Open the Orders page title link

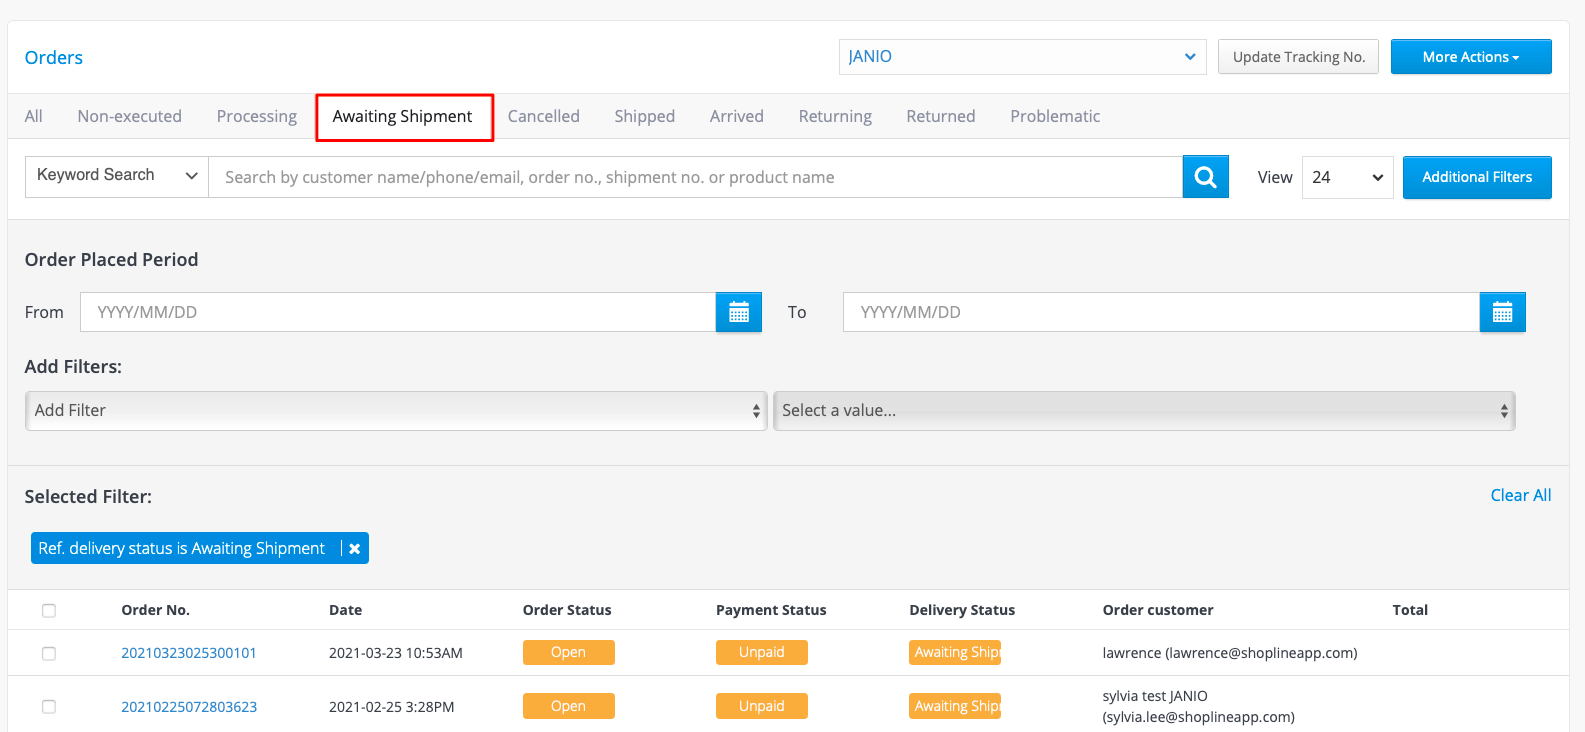54,57
